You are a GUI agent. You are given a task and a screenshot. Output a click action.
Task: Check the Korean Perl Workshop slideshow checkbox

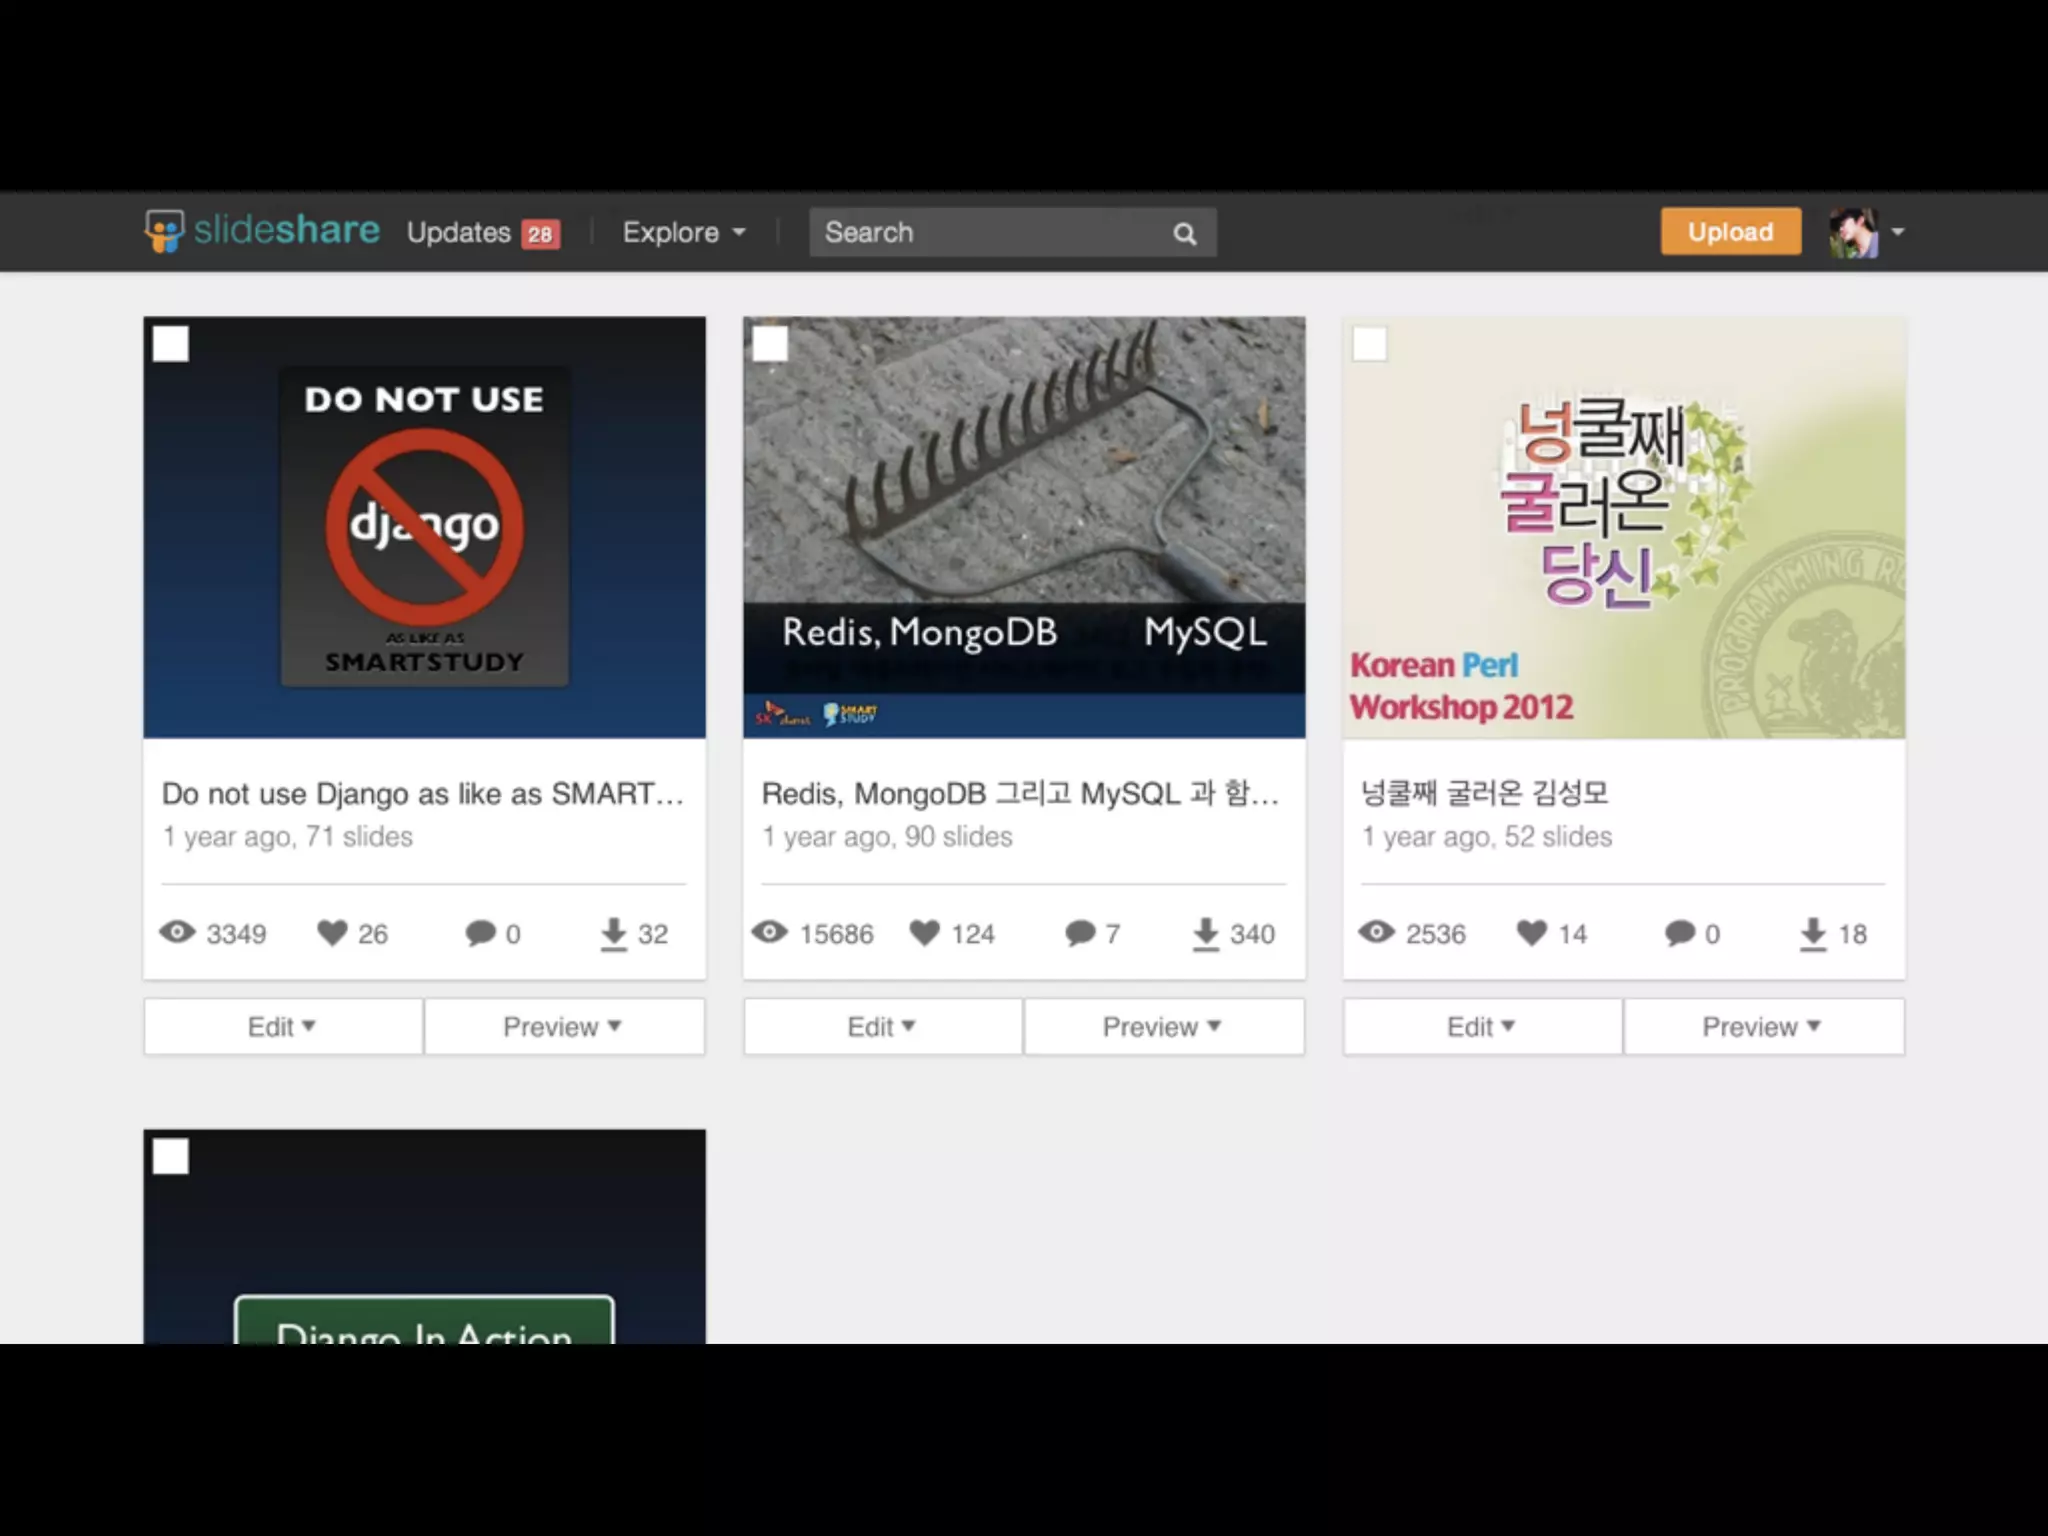pyautogui.click(x=1369, y=344)
